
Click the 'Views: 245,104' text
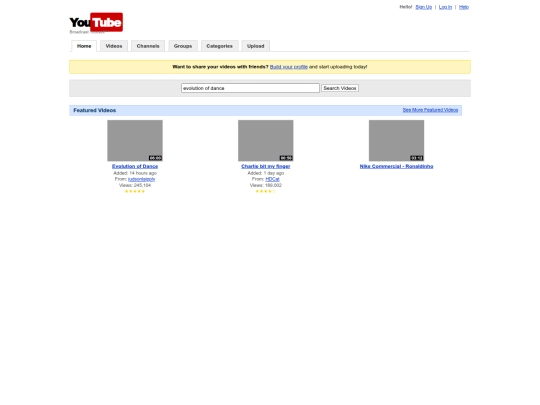[135, 185]
